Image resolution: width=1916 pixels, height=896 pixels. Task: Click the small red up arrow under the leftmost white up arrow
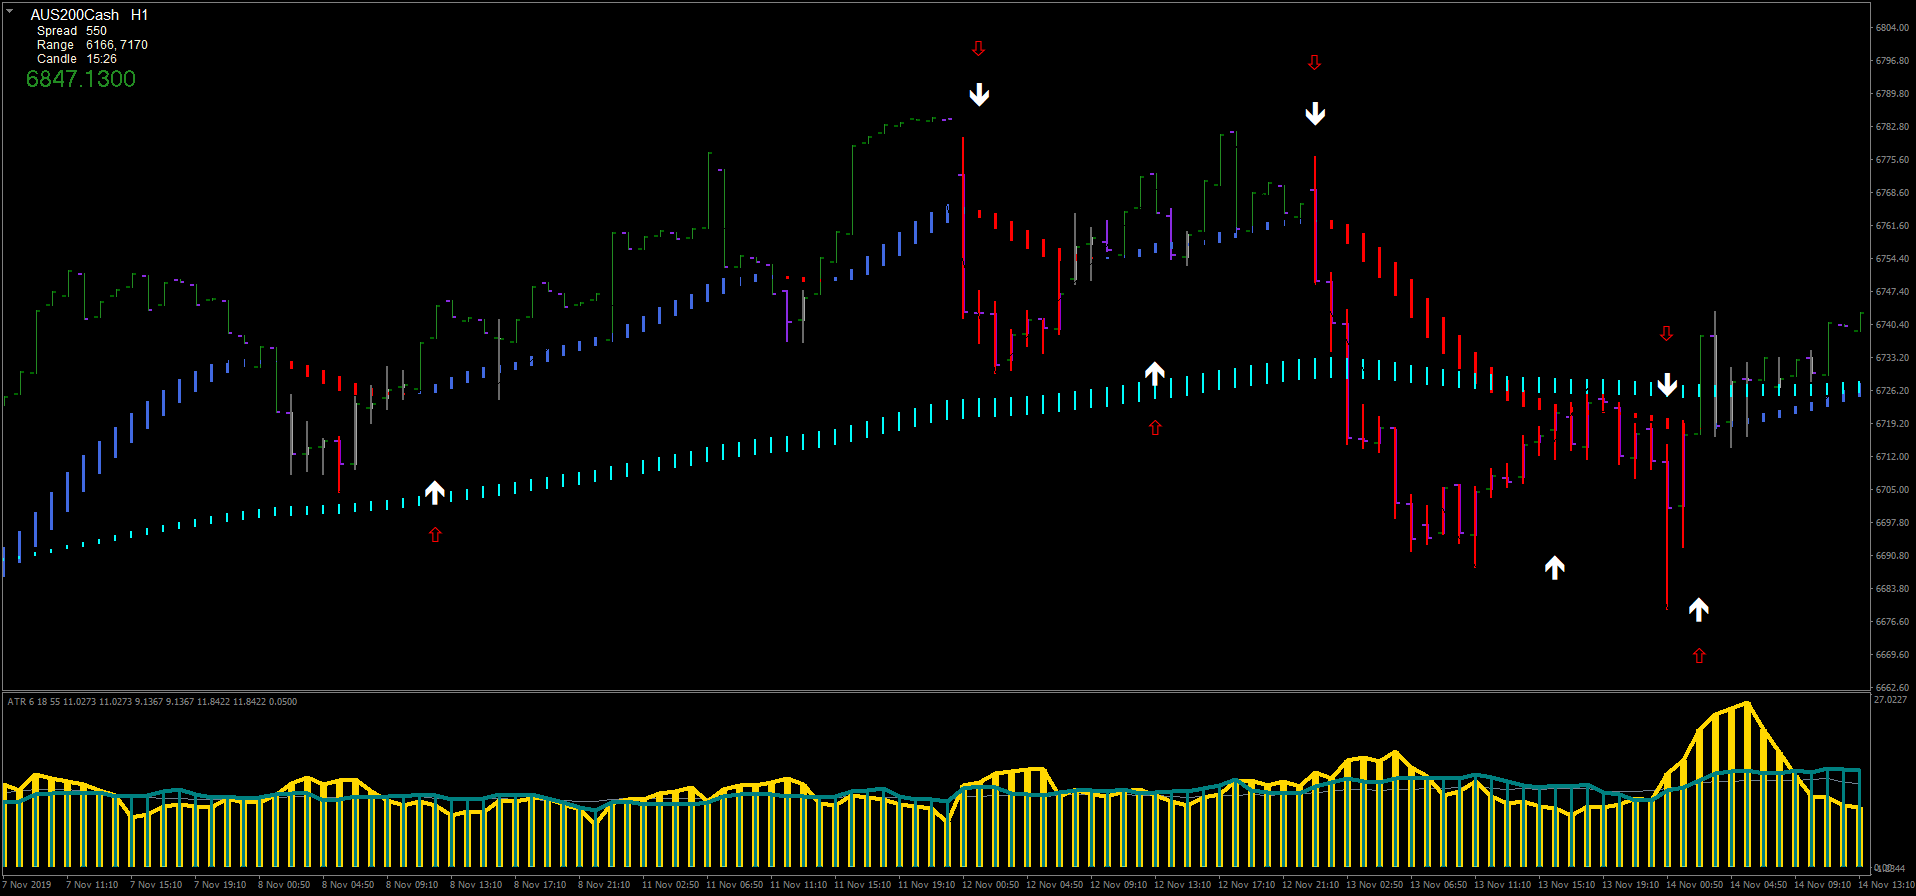coord(435,535)
